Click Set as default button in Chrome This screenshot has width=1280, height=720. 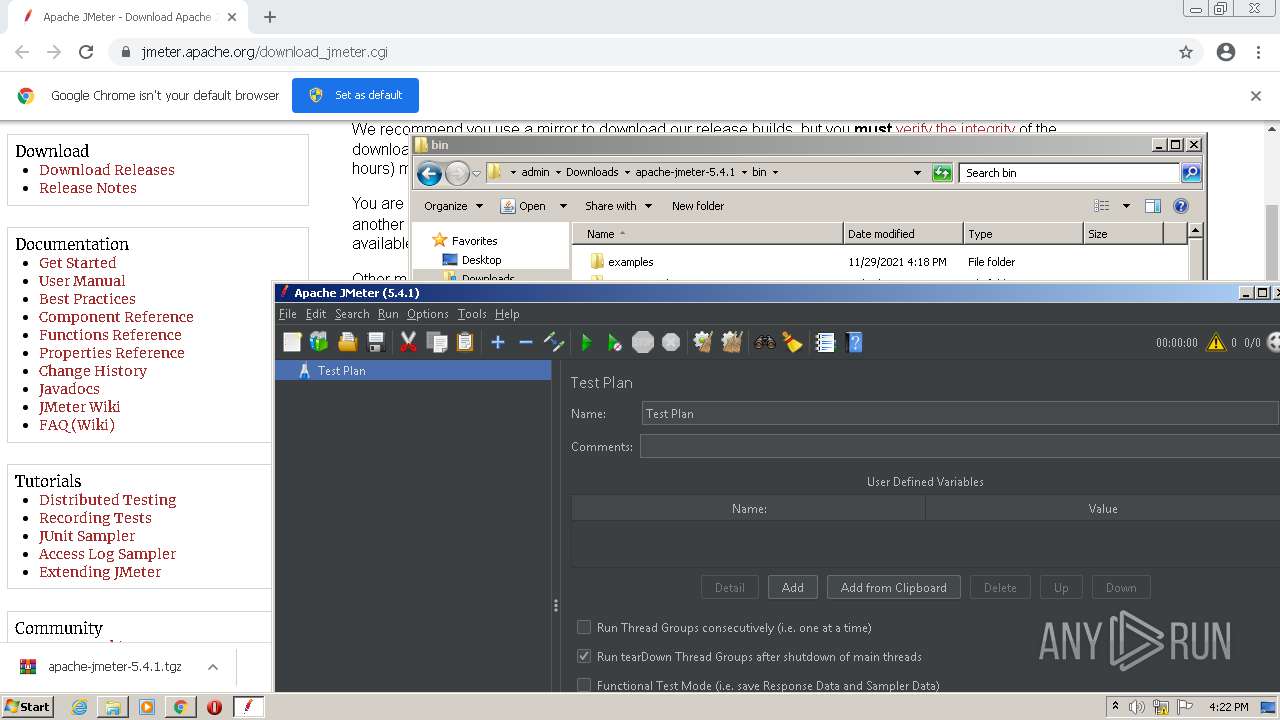click(355, 95)
